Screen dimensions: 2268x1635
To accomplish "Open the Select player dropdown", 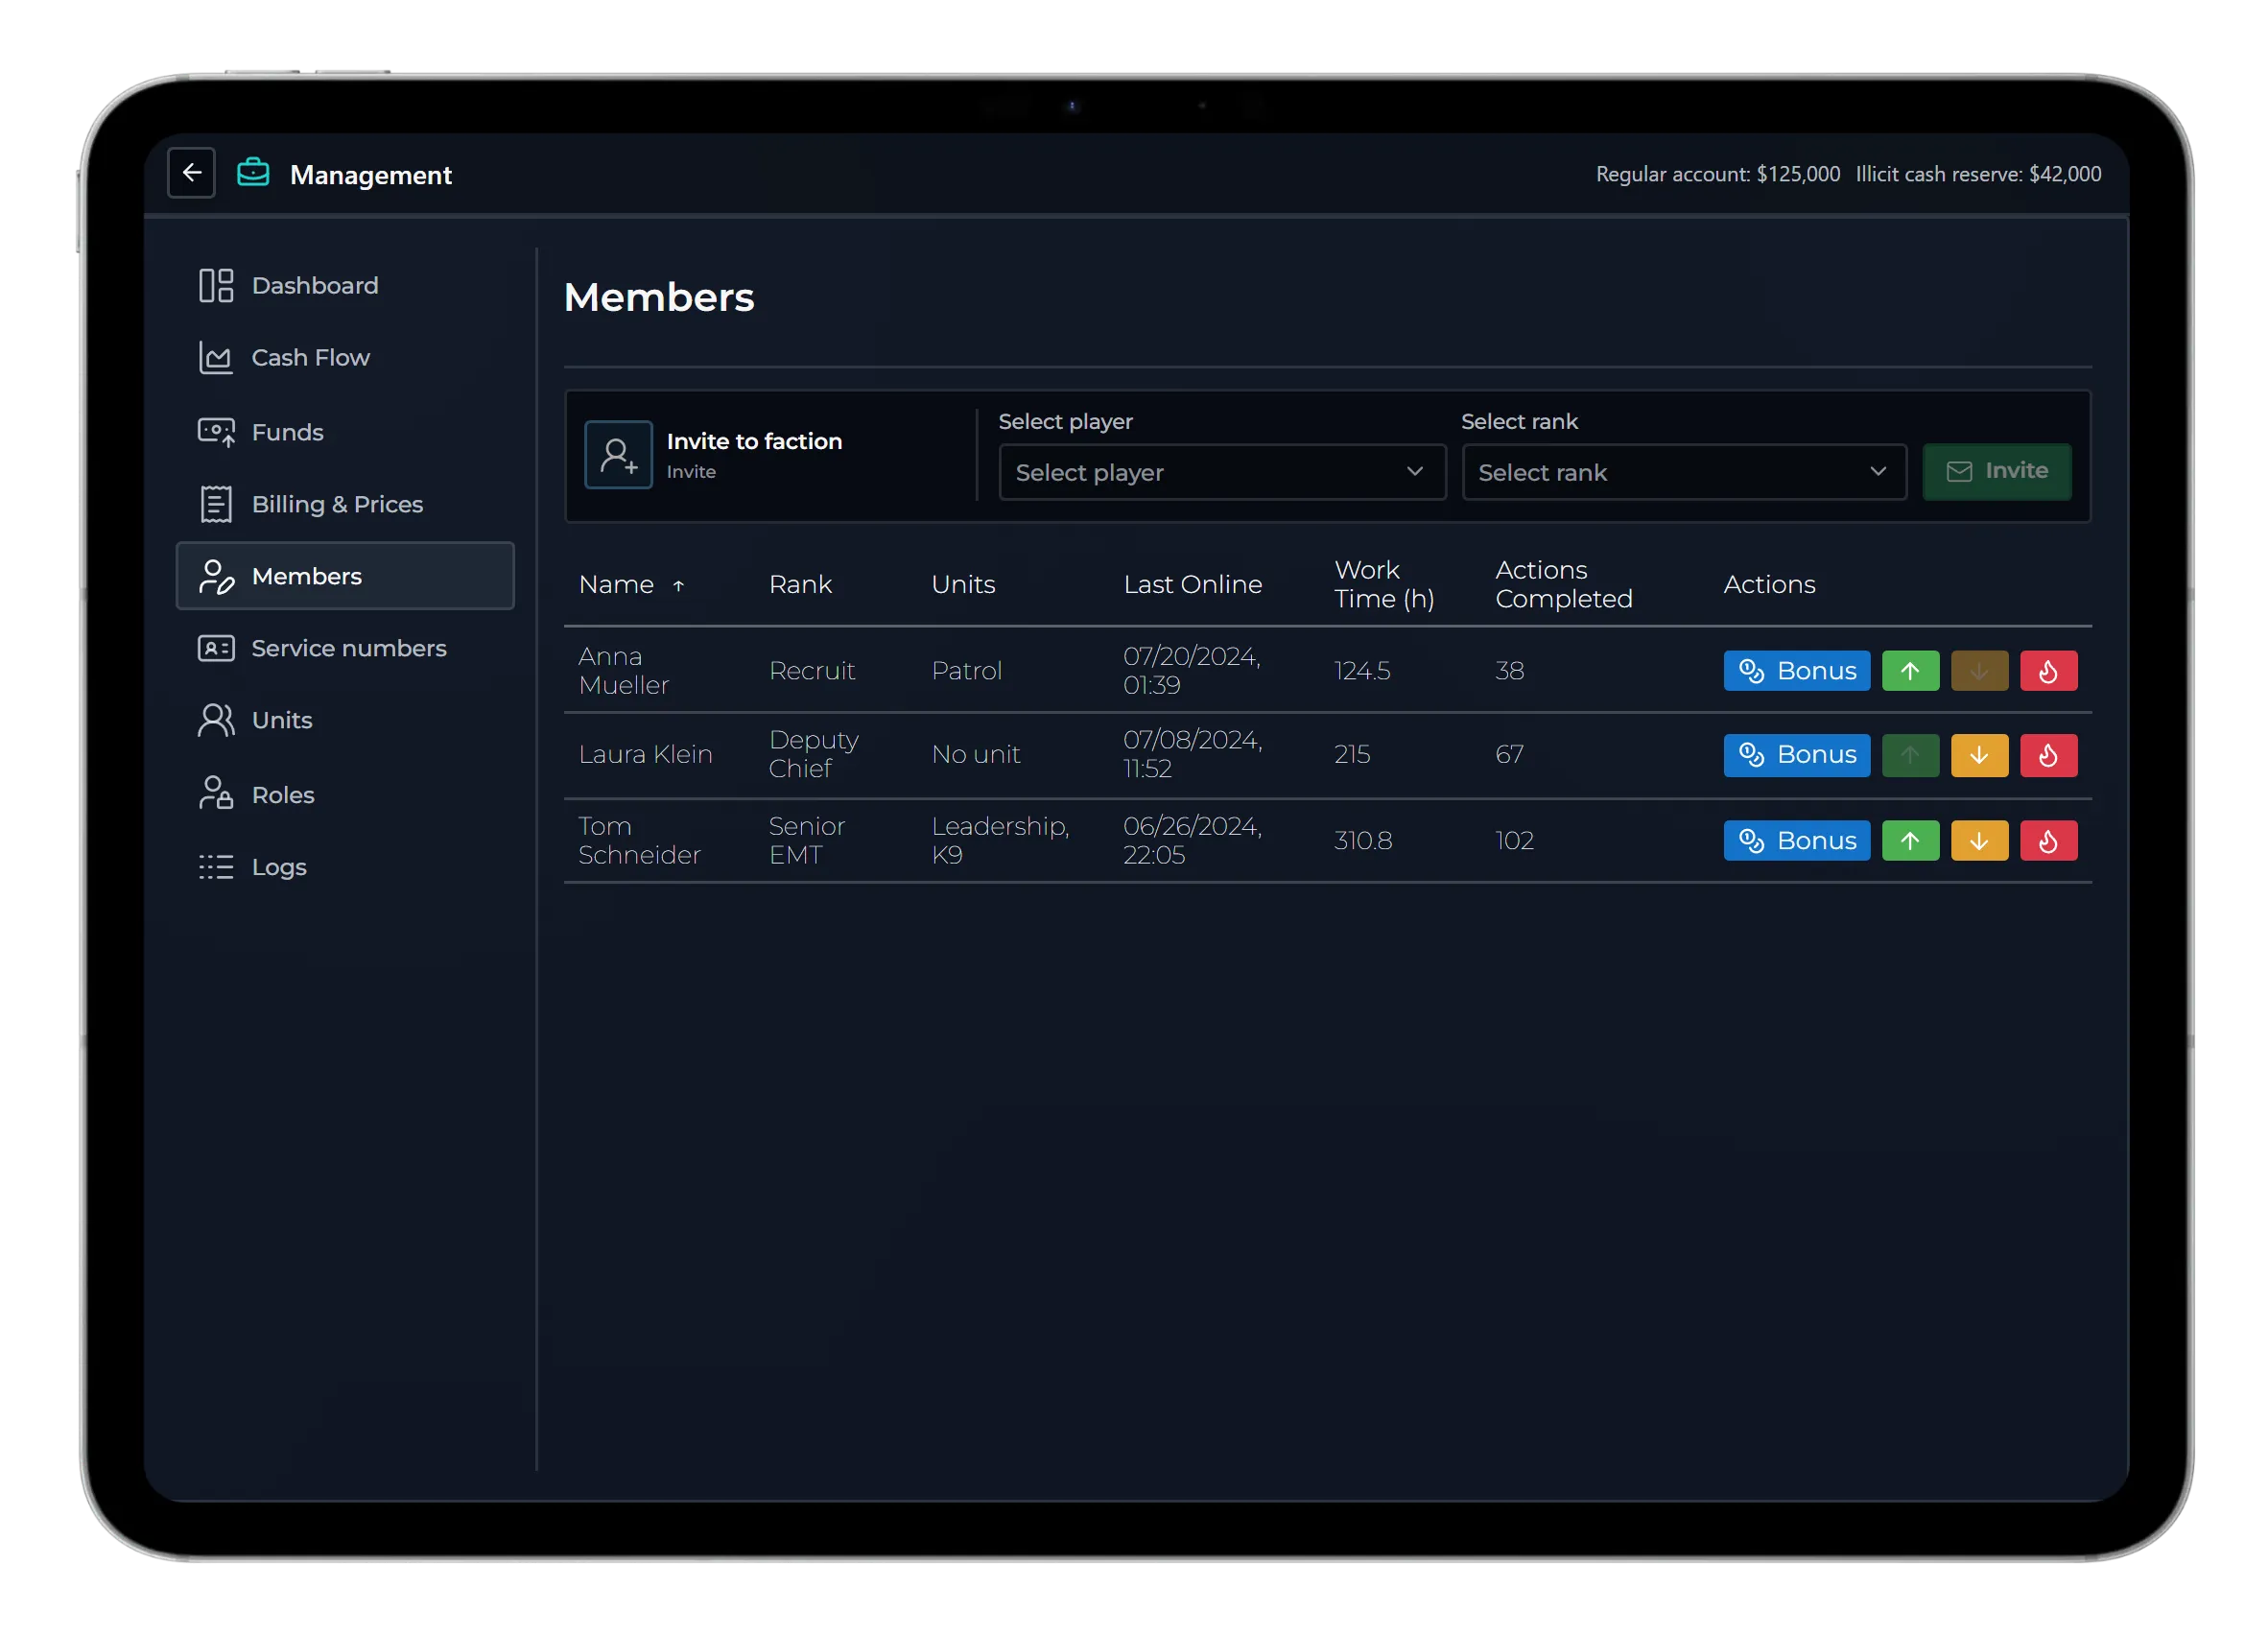I will [x=1222, y=472].
